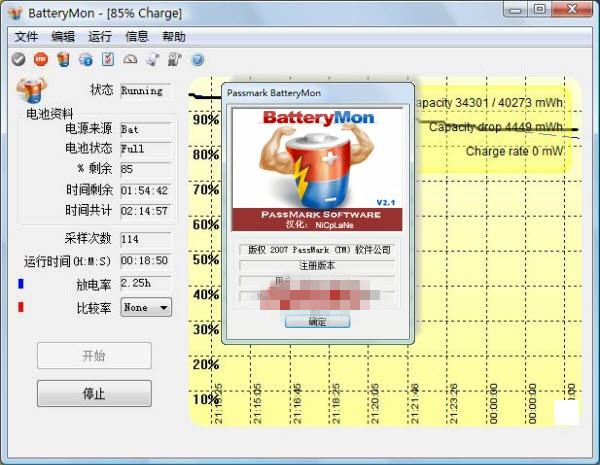Click the 注册版本 text in dialog
This screenshot has width=600, height=465.
coord(317,265)
